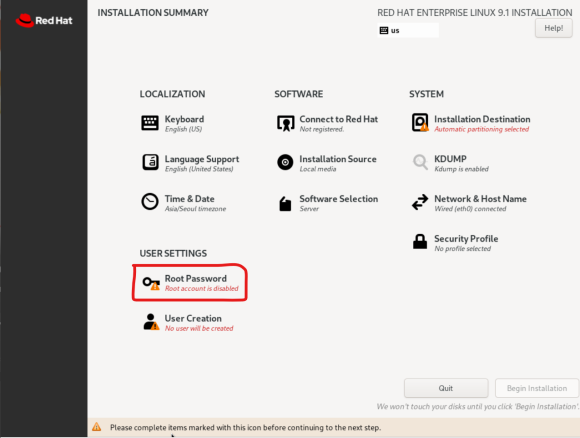Screen dimensions: 580x438
Task: Click the KDUMP magnifier icon
Action: 420,162
